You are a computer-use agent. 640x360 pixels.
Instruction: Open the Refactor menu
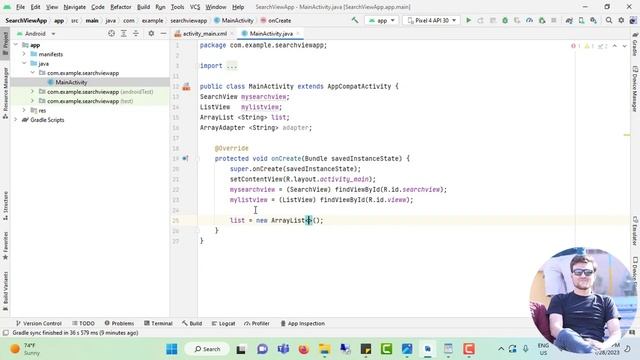pyautogui.click(x=120, y=7)
